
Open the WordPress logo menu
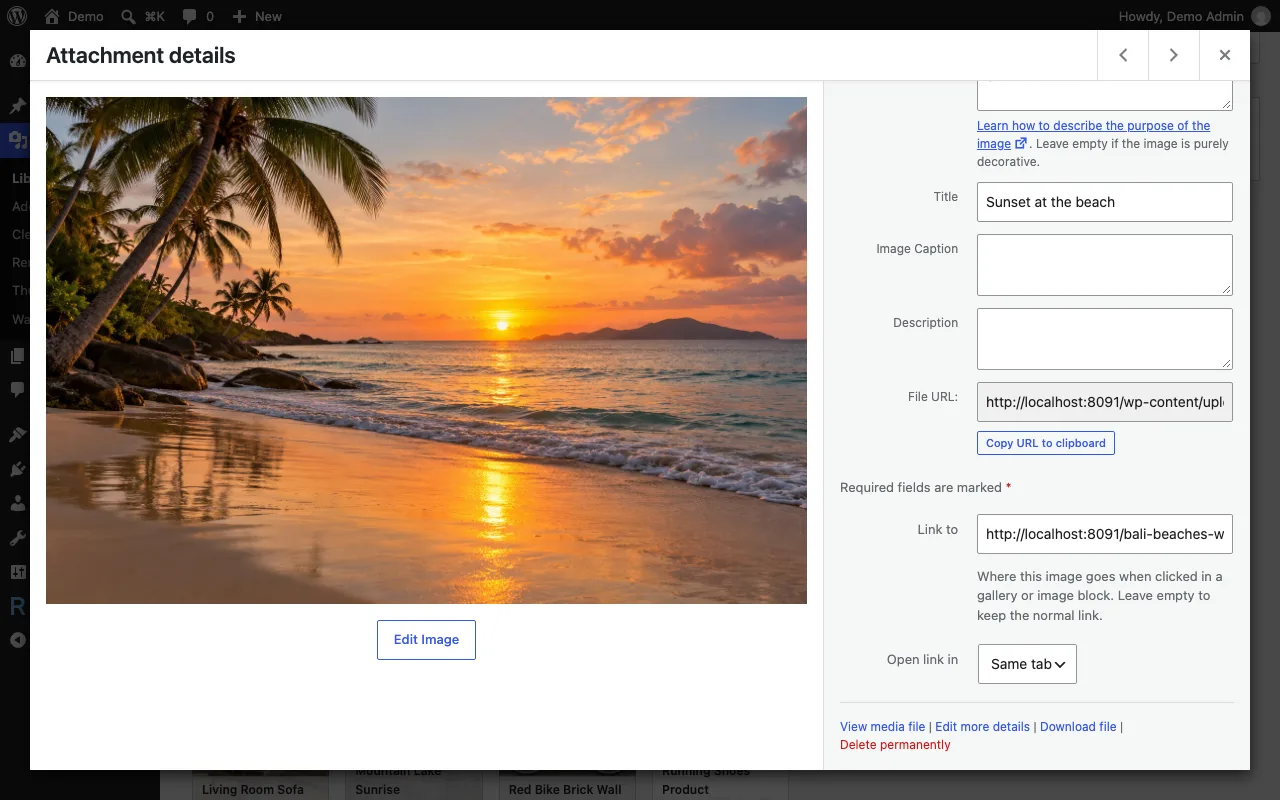click(x=17, y=16)
